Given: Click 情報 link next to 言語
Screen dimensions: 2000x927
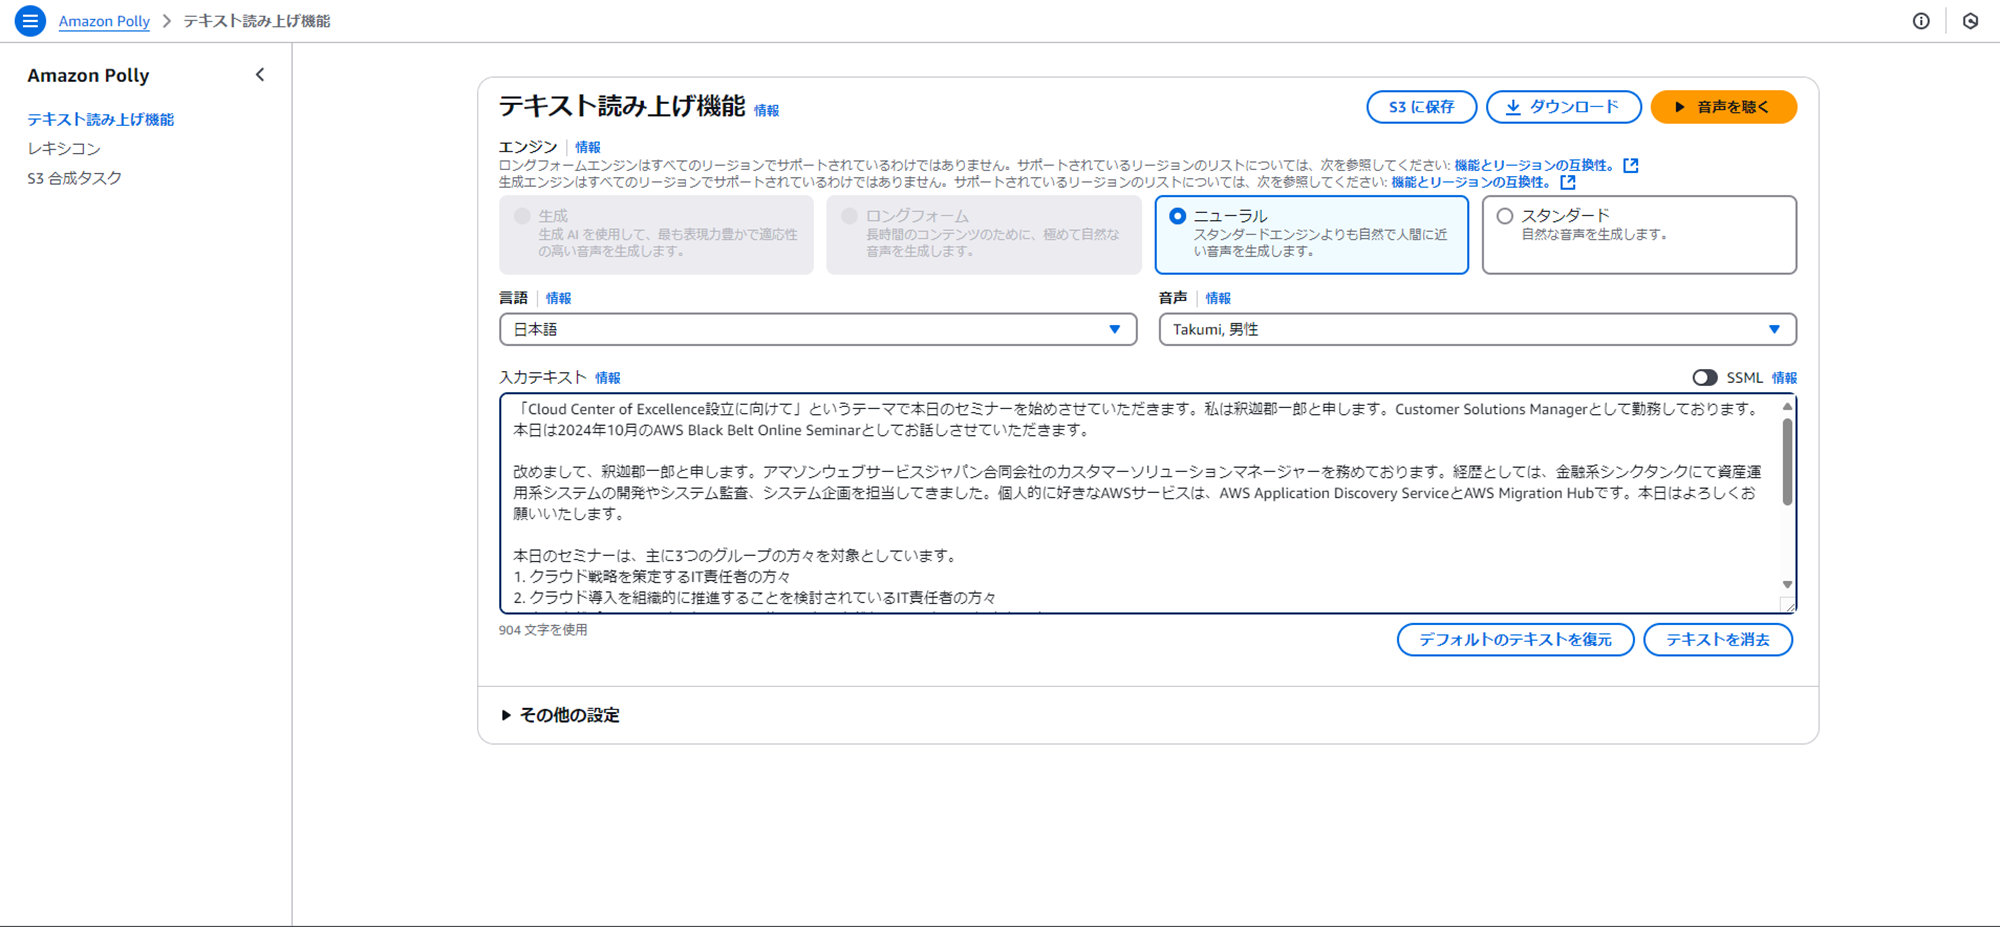Looking at the screenshot, I should [x=559, y=298].
